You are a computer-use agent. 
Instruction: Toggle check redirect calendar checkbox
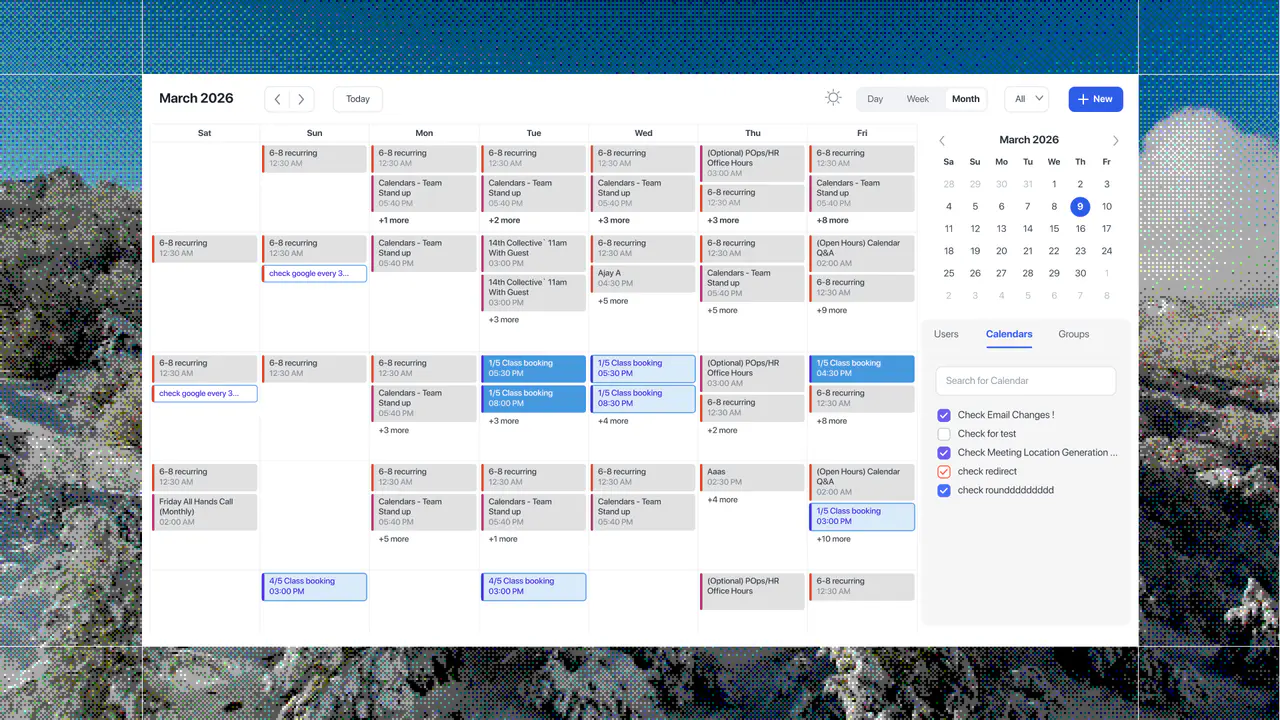pyautogui.click(x=944, y=472)
